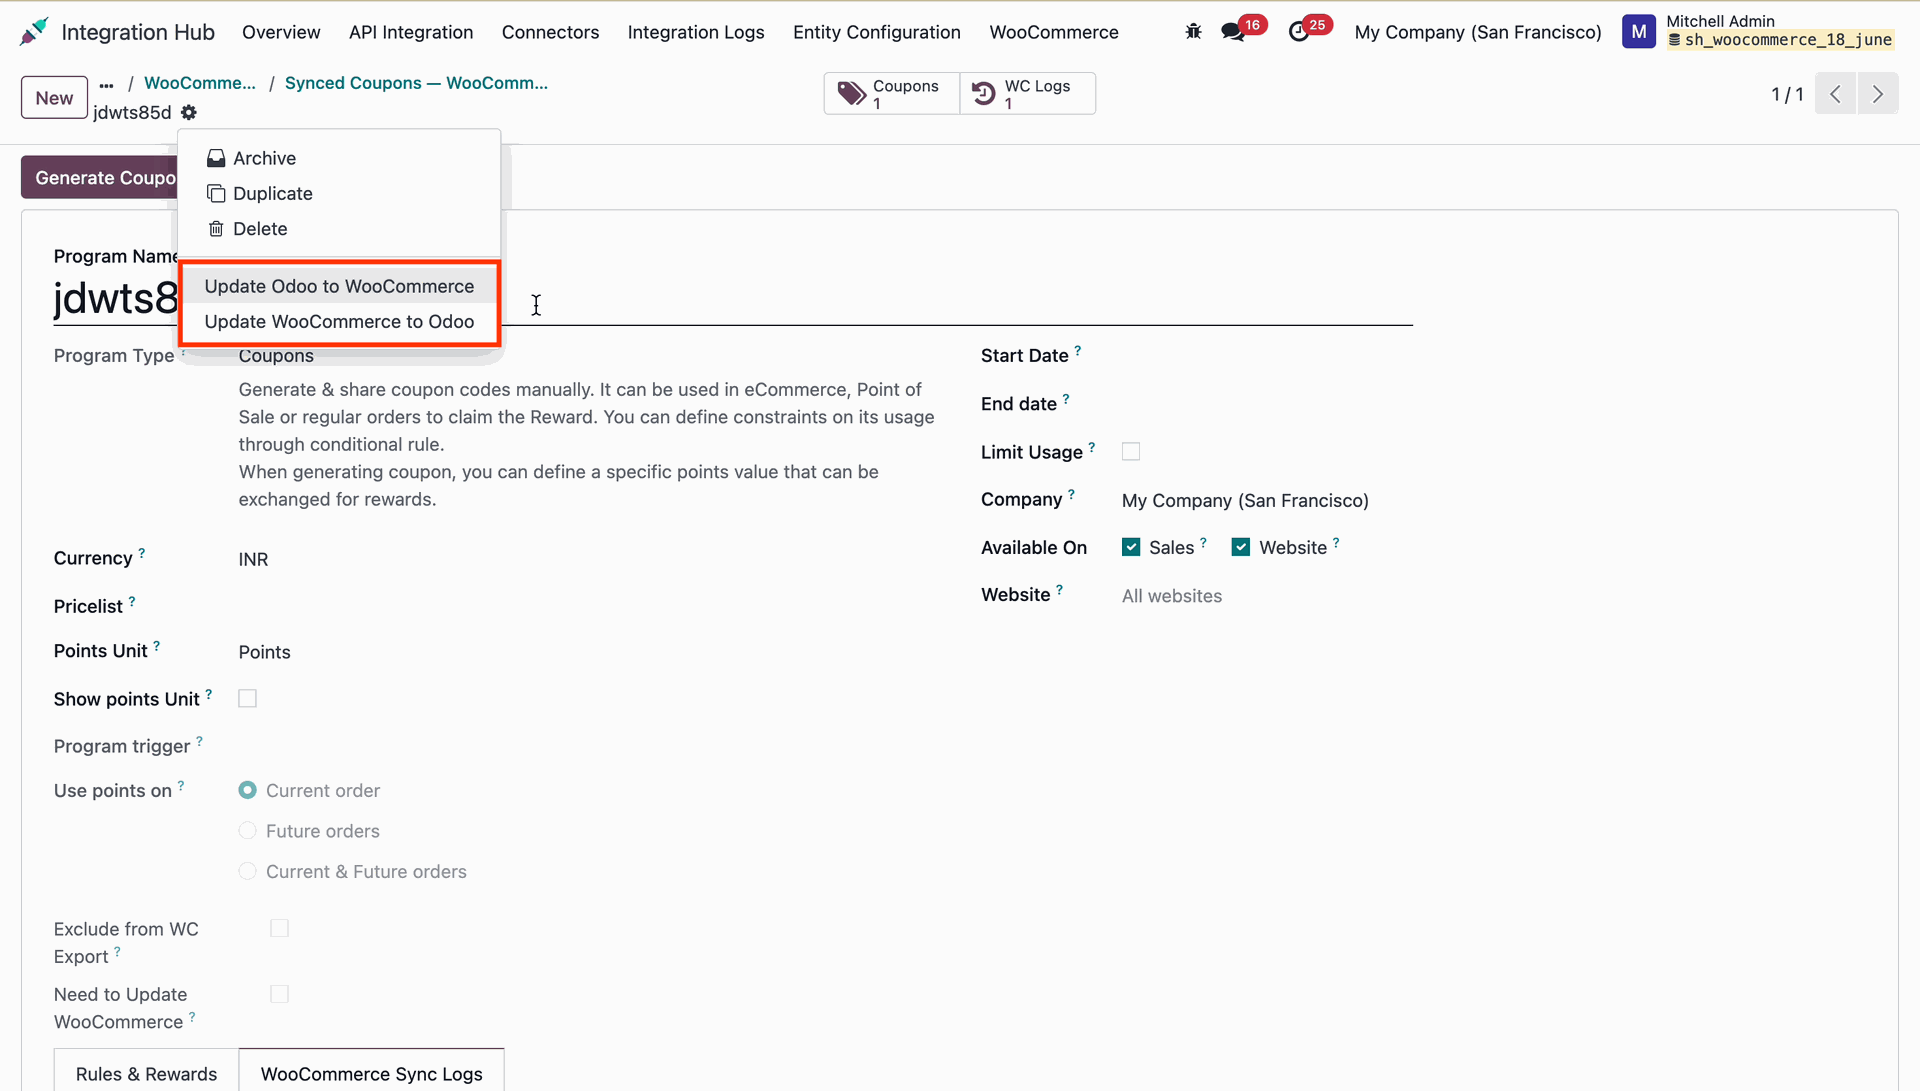Image resolution: width=1920 pixels, height=1091 pixels.
Task: Open the company switcher My Company (San Francisco)
Action: coord(1478,32)
